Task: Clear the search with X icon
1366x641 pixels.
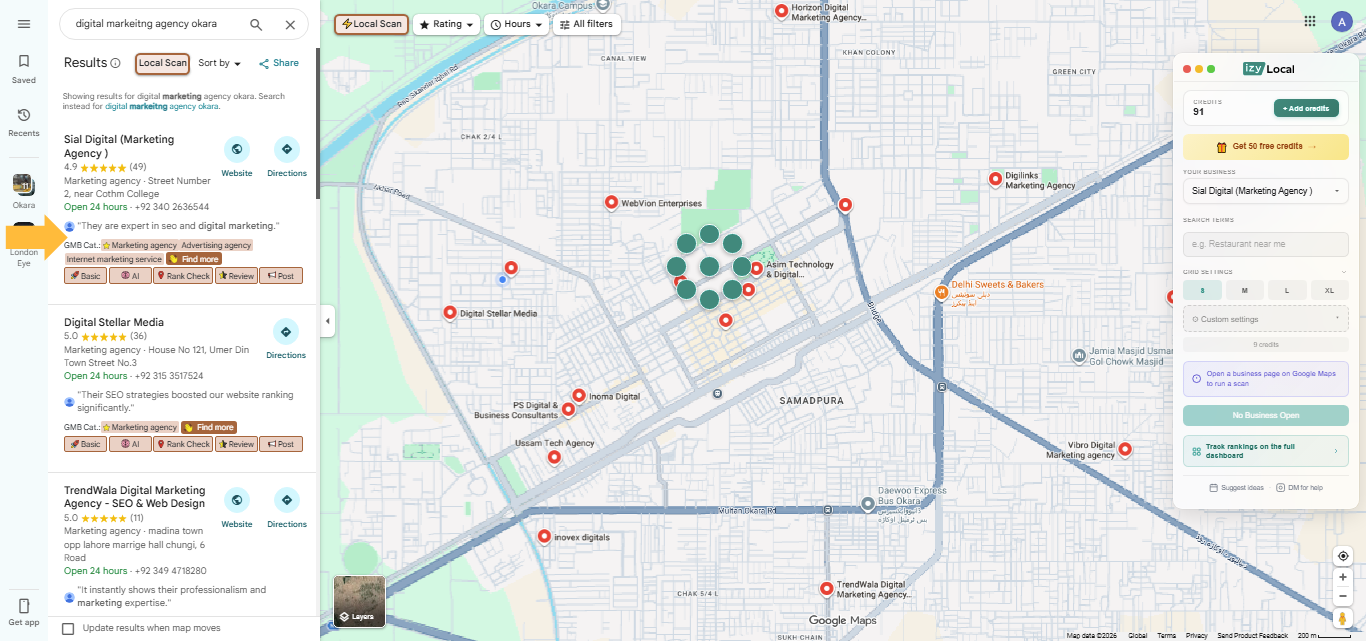Action: (290, 24)
